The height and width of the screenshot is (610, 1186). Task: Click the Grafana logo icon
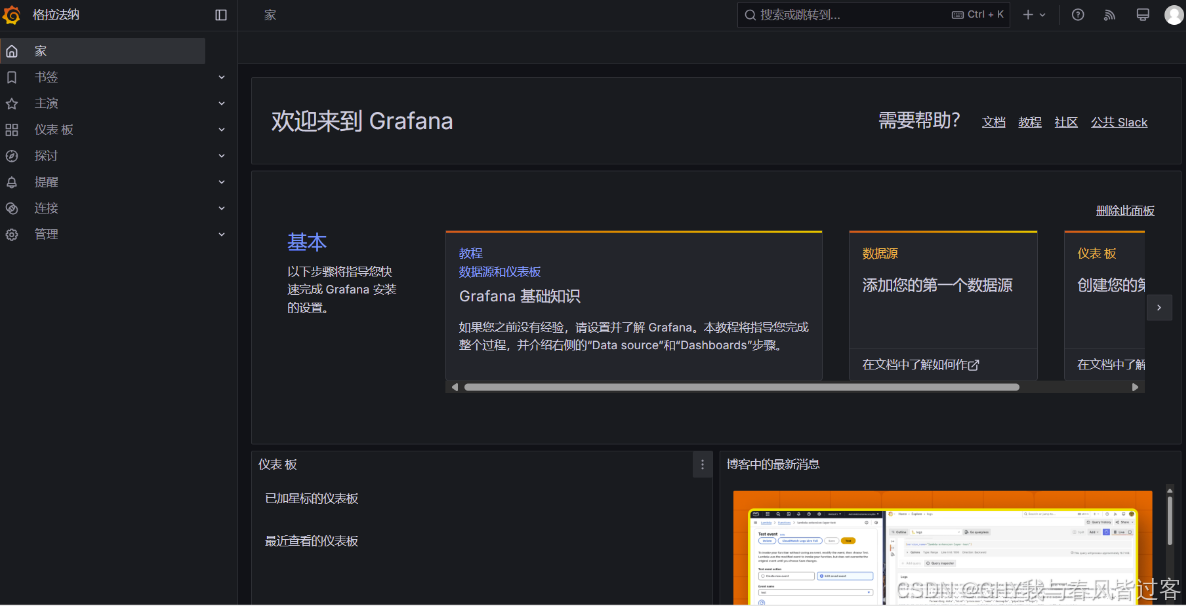point(11,14)
